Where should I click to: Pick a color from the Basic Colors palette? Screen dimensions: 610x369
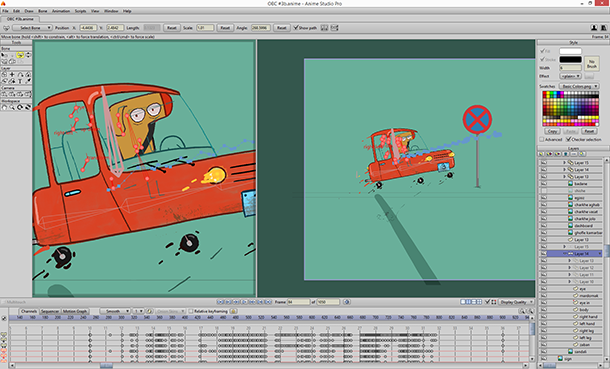pyautogui.click(x=571, y=108)
